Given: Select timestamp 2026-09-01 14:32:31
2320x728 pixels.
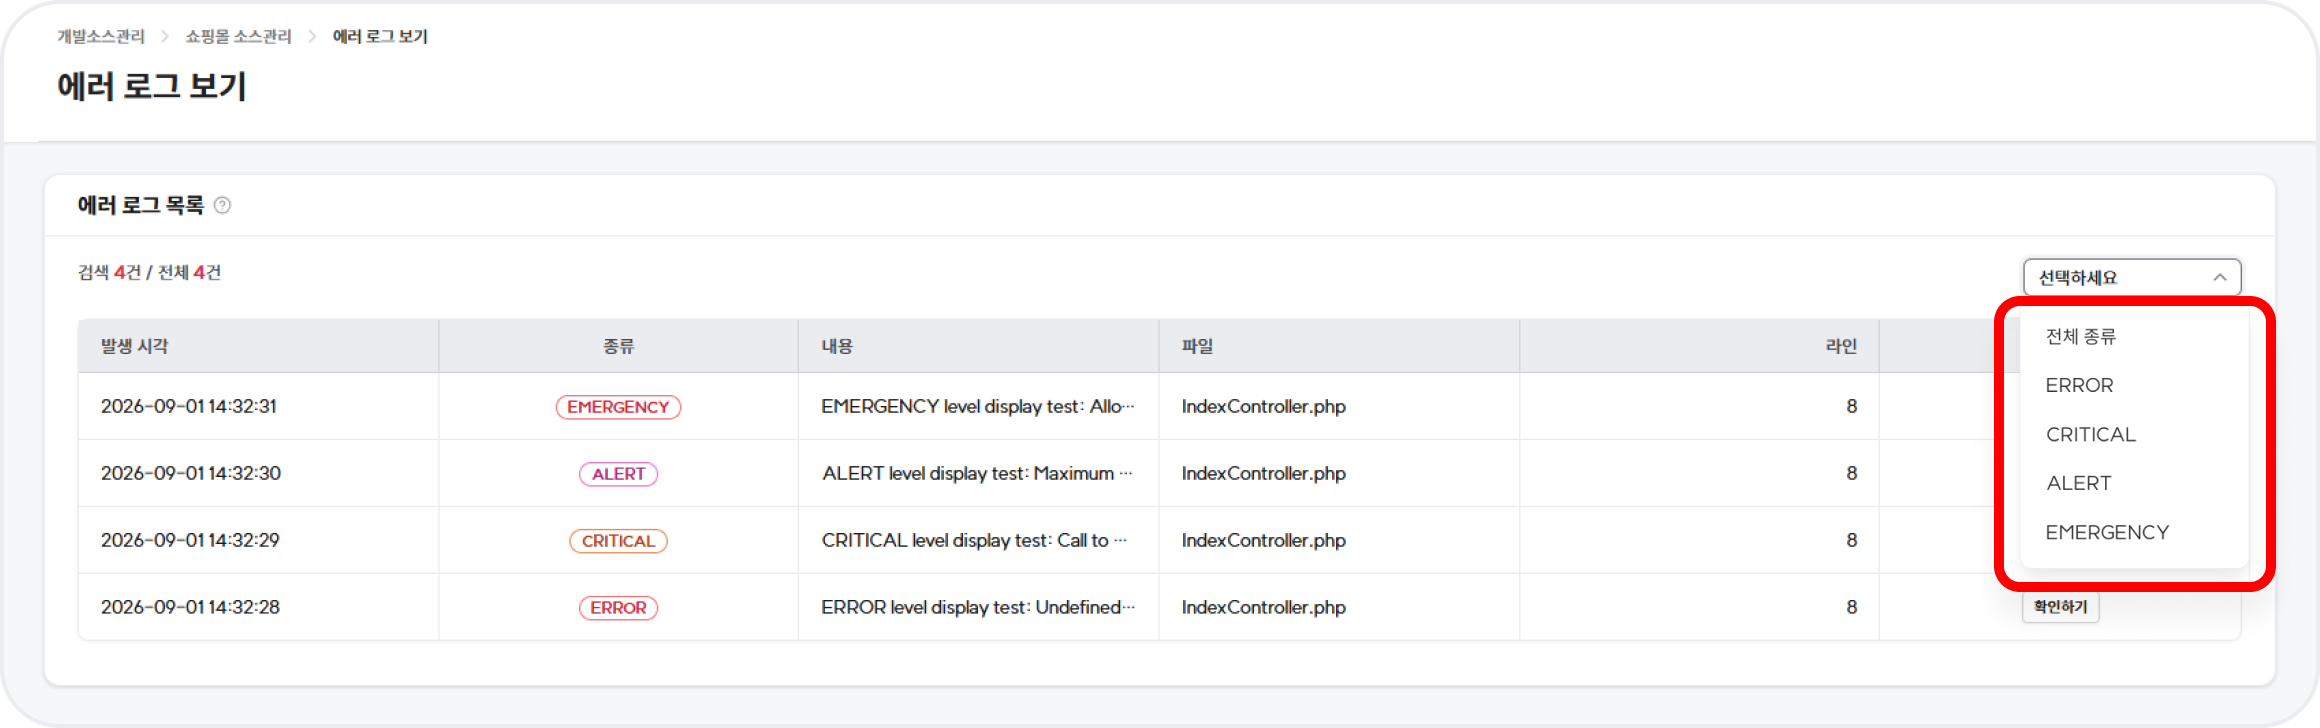Looking at the screenshot, I should point(189,406).
